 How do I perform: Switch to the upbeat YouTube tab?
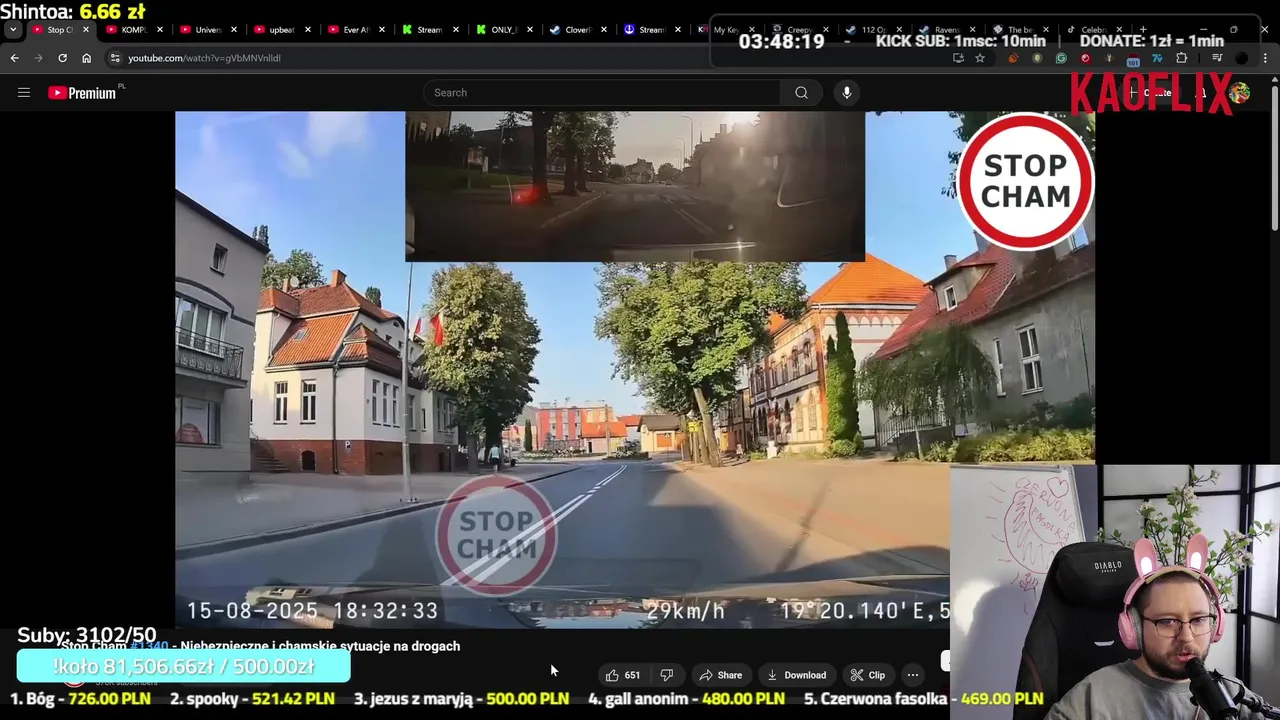tap(282, 30)
